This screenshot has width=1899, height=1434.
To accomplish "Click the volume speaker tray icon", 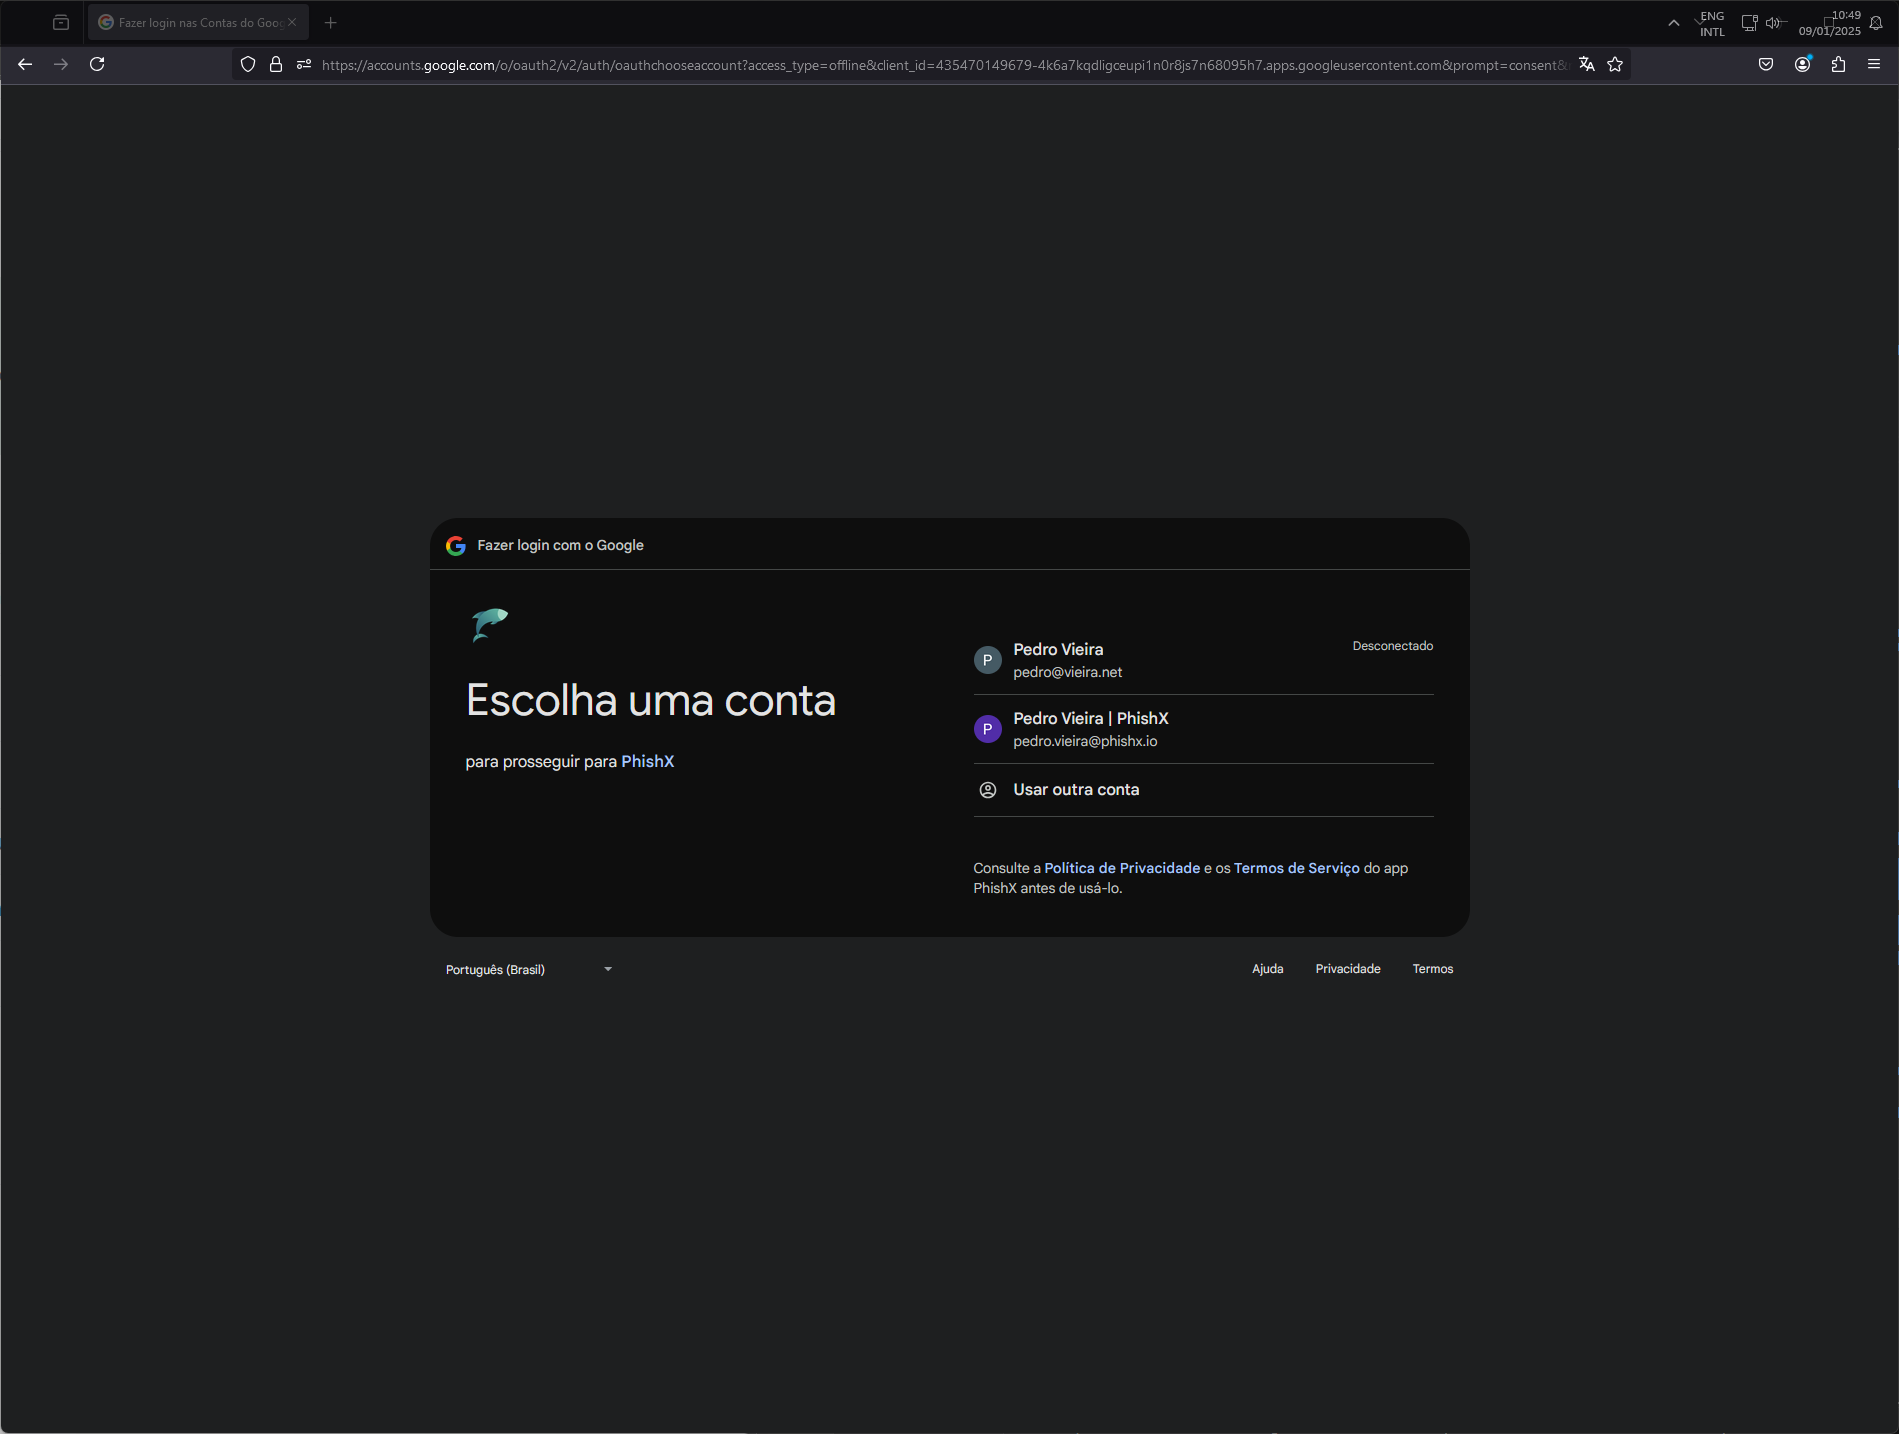I will click(1775, 23).
